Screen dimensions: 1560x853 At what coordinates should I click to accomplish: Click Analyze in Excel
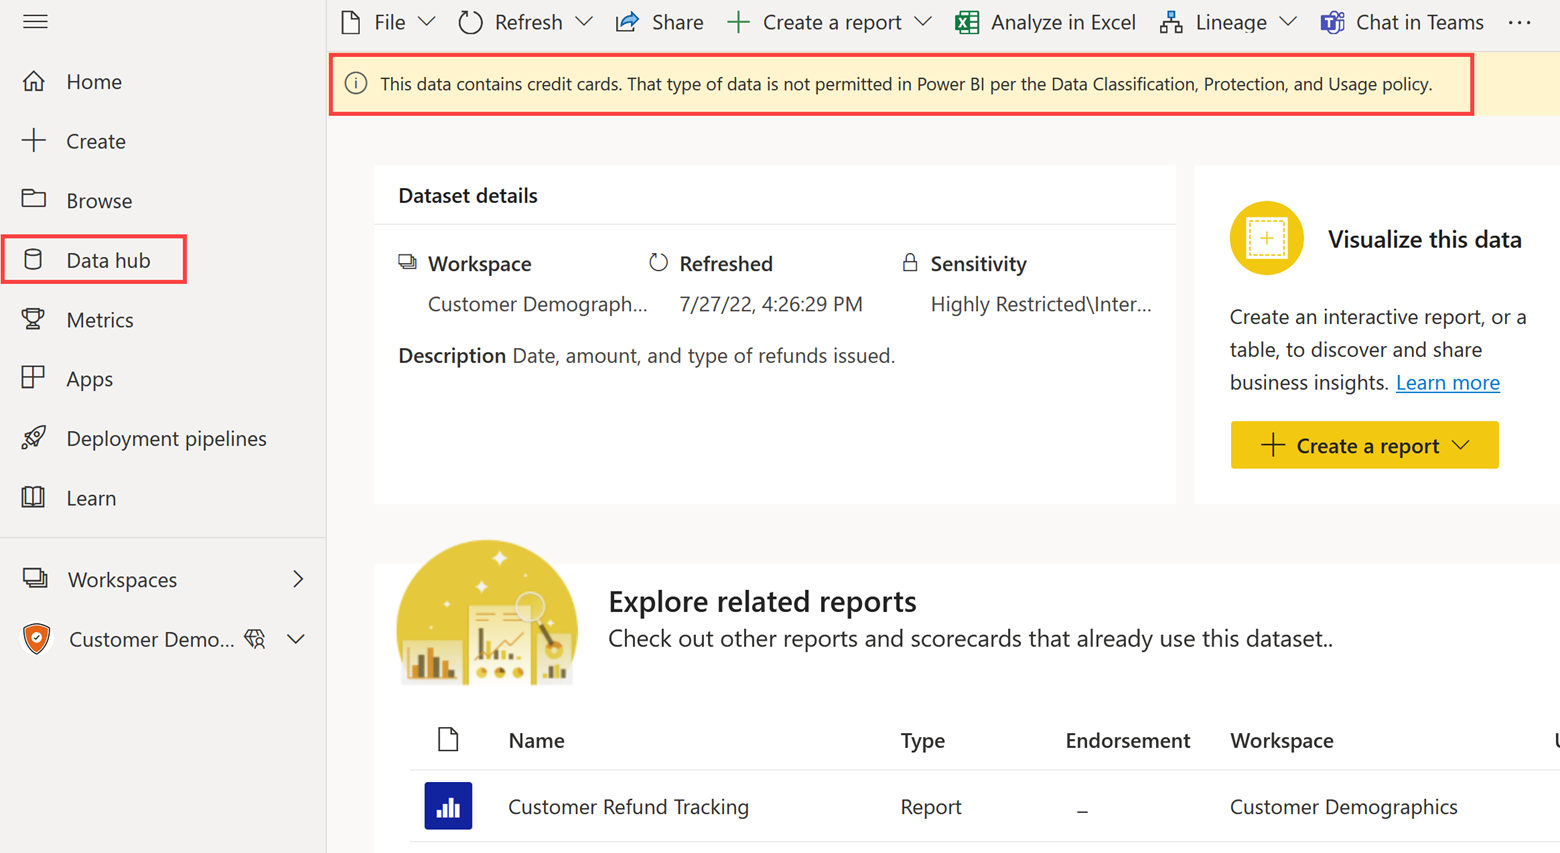(1046, 22)
